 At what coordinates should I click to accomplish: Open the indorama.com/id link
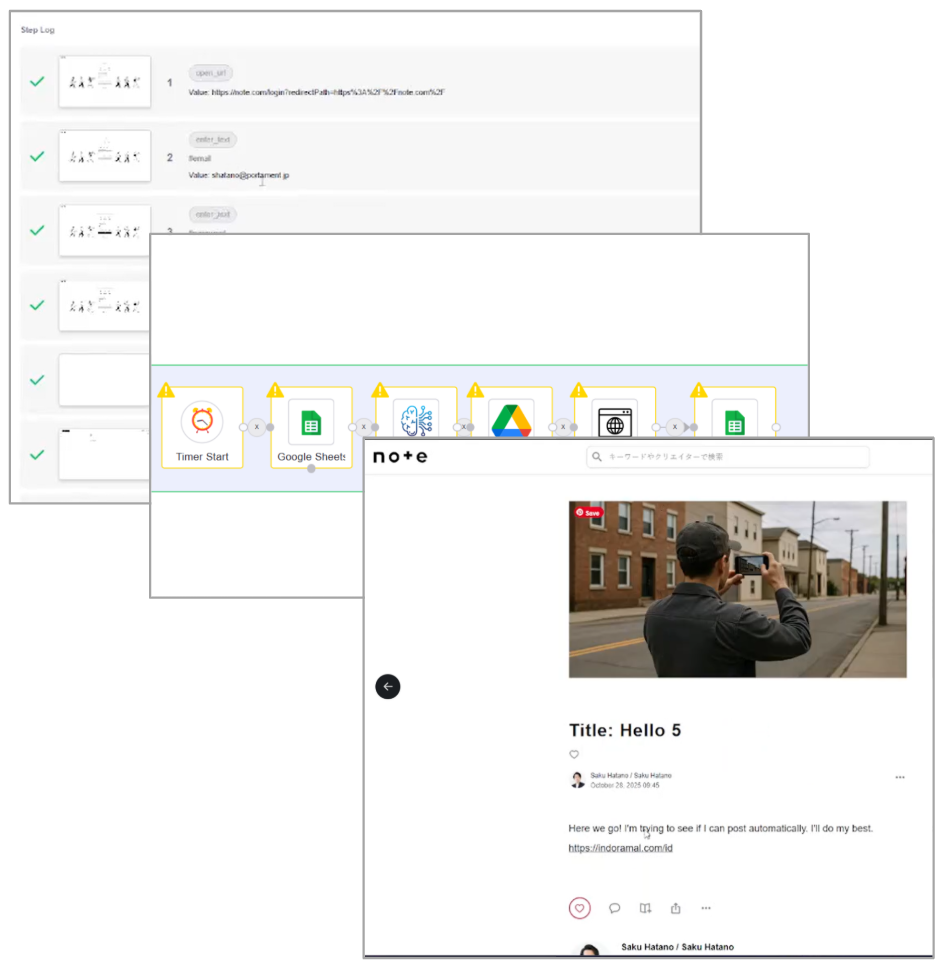(x=620, y=848)
